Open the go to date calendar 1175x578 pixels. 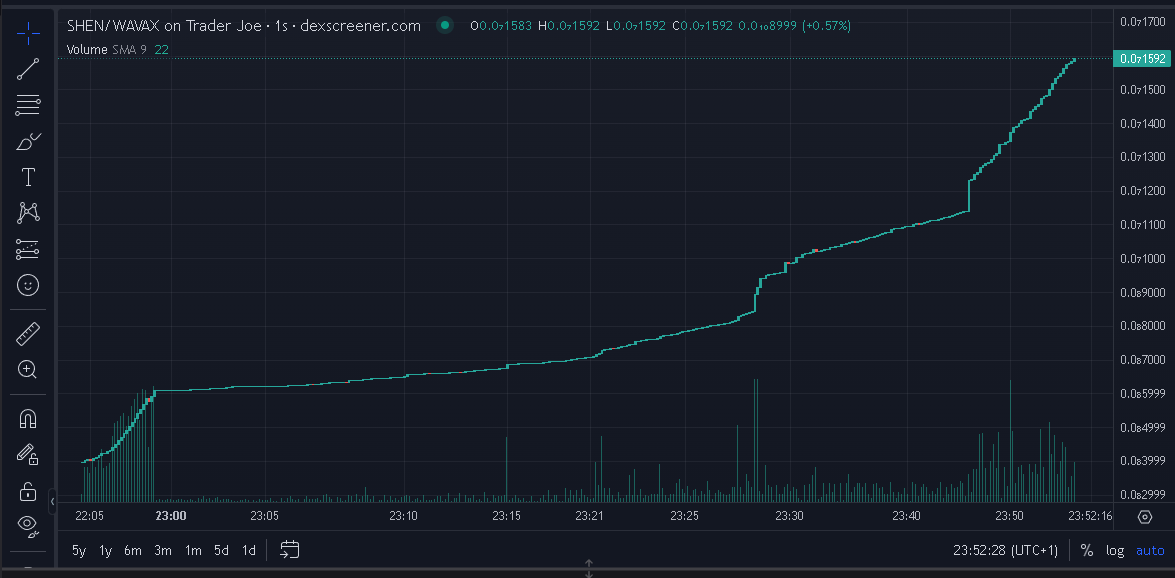coord(290,550)
